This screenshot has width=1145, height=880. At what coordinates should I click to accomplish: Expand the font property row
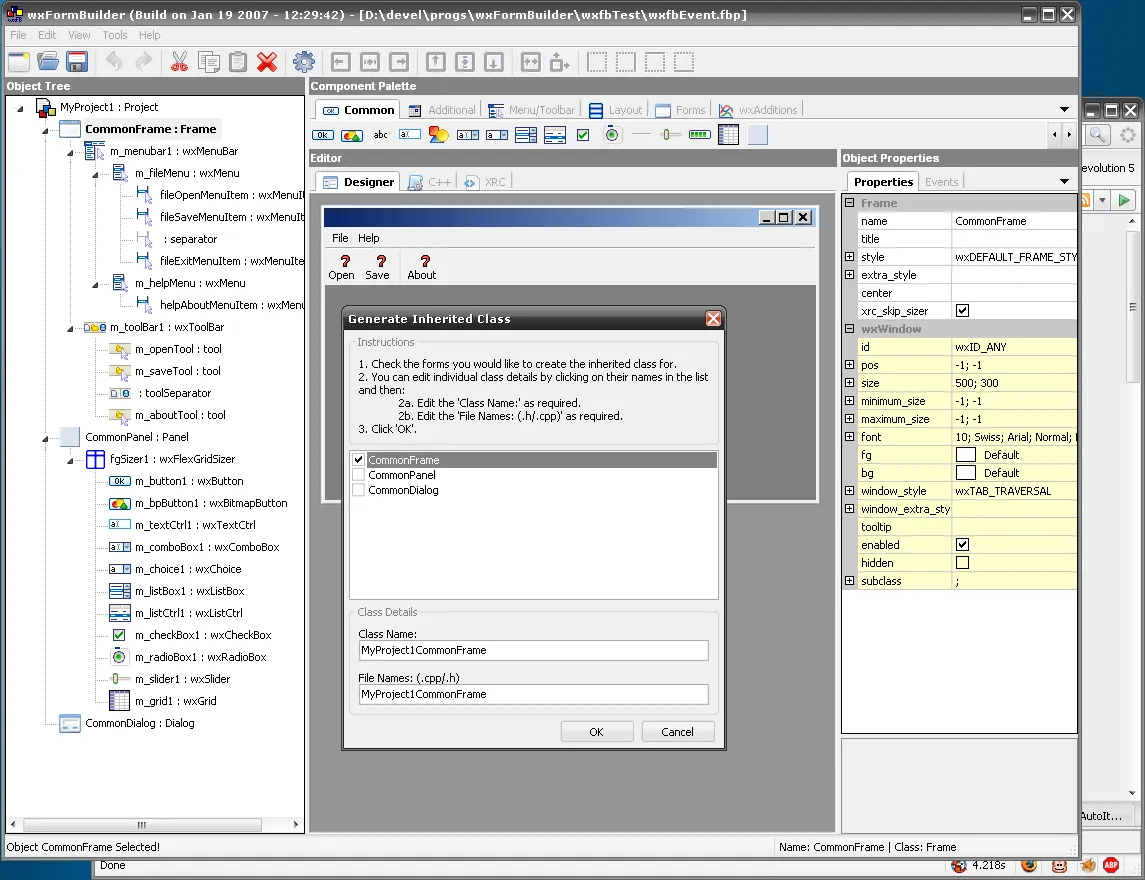pyautogui.click(x=849, y=437)
